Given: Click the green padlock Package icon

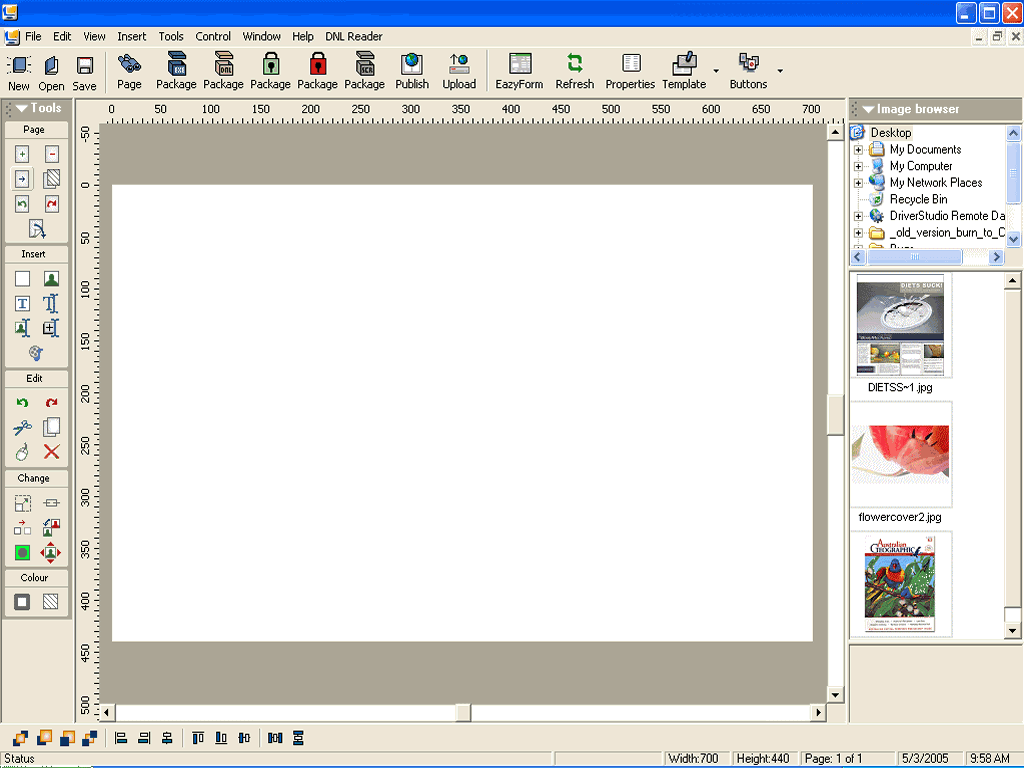Looking at the screenshot, I should click(270, 64).
